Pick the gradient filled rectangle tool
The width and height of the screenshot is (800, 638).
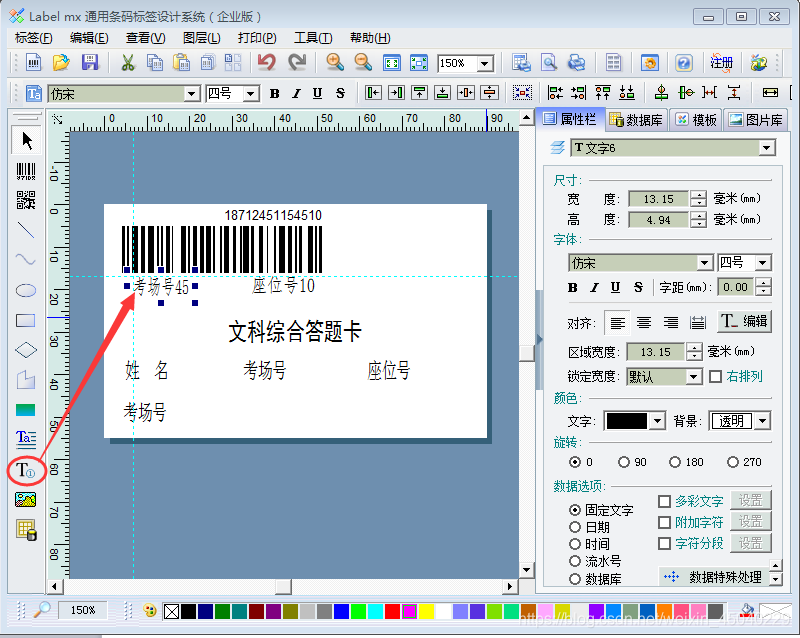click(26, 410)
